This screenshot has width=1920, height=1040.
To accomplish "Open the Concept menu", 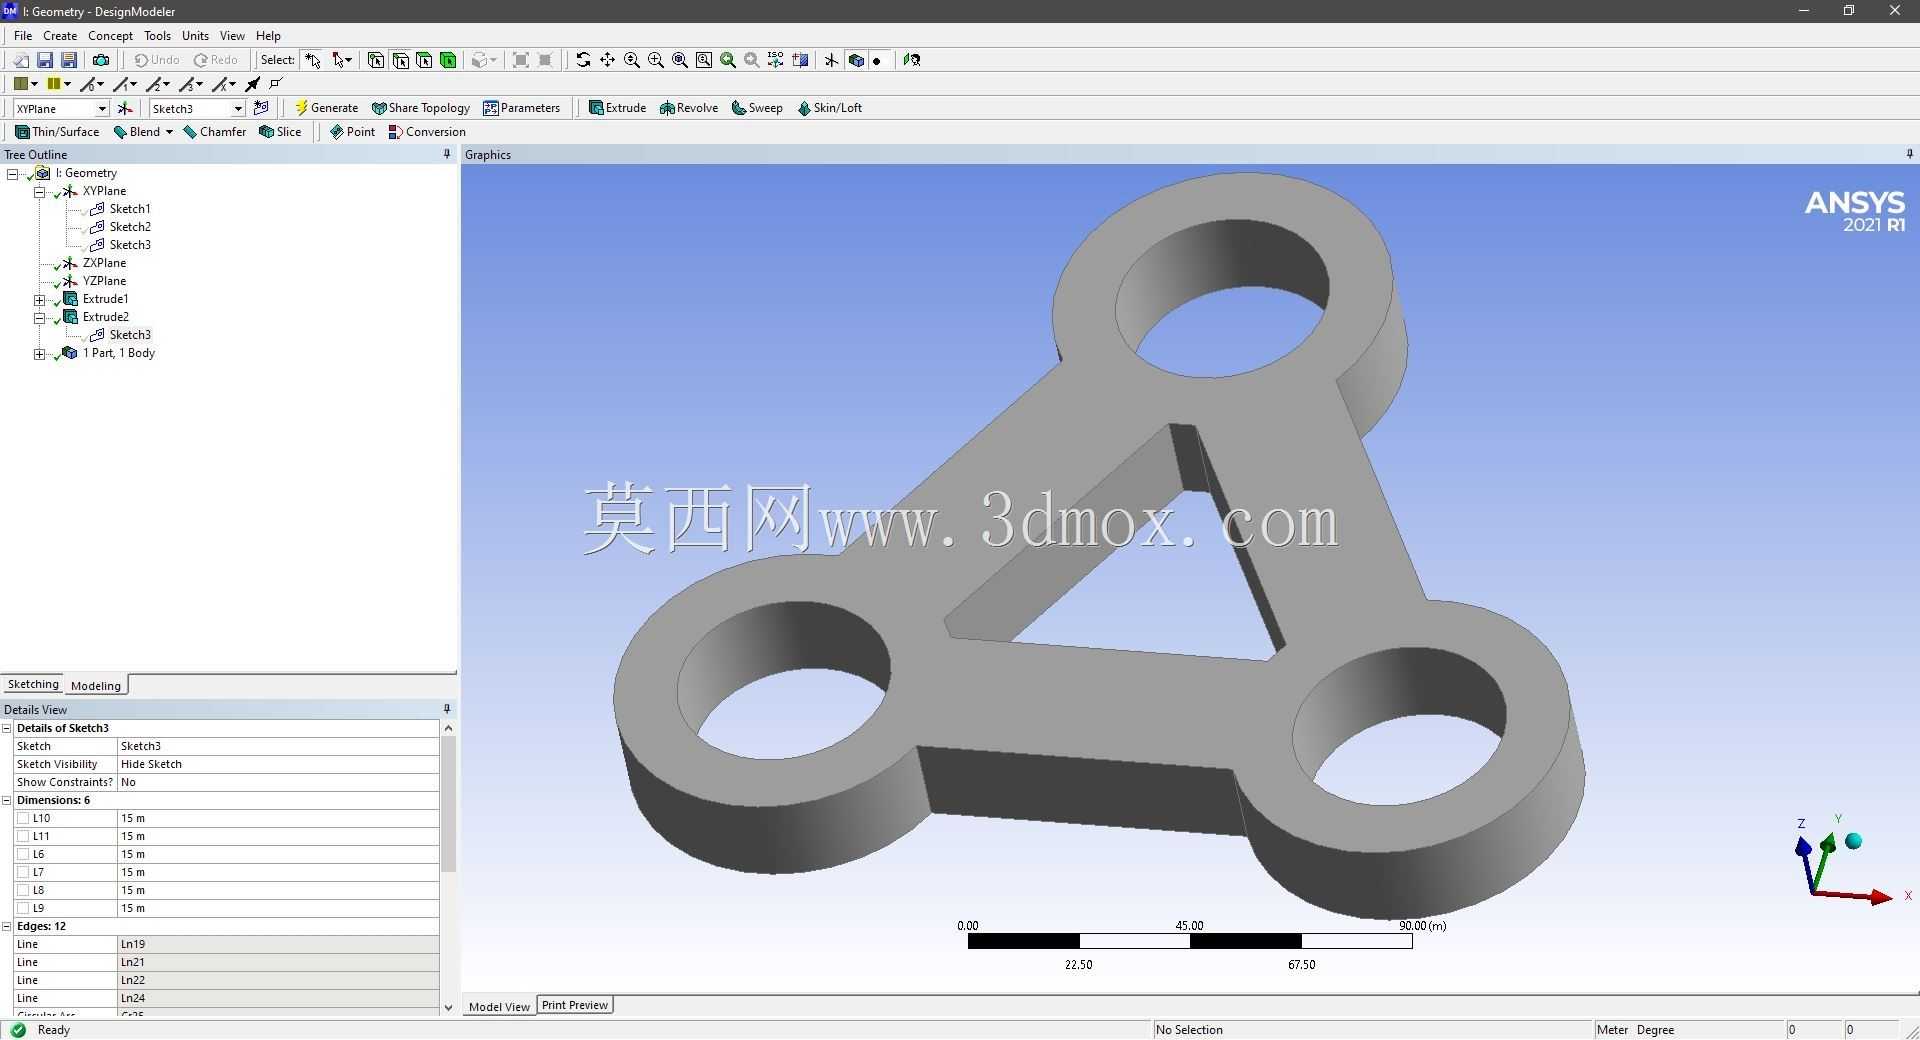I will coord(110,35).
